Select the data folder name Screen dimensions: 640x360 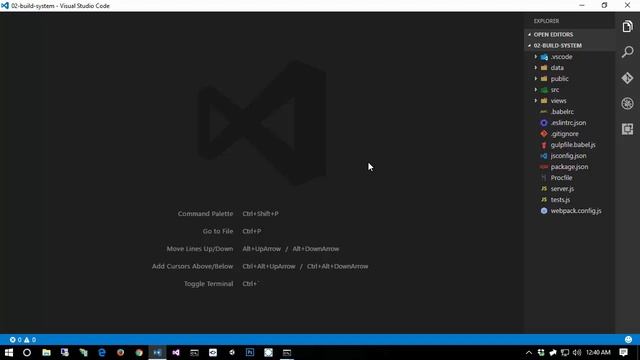pyautogui.click(x=557, y=68)
